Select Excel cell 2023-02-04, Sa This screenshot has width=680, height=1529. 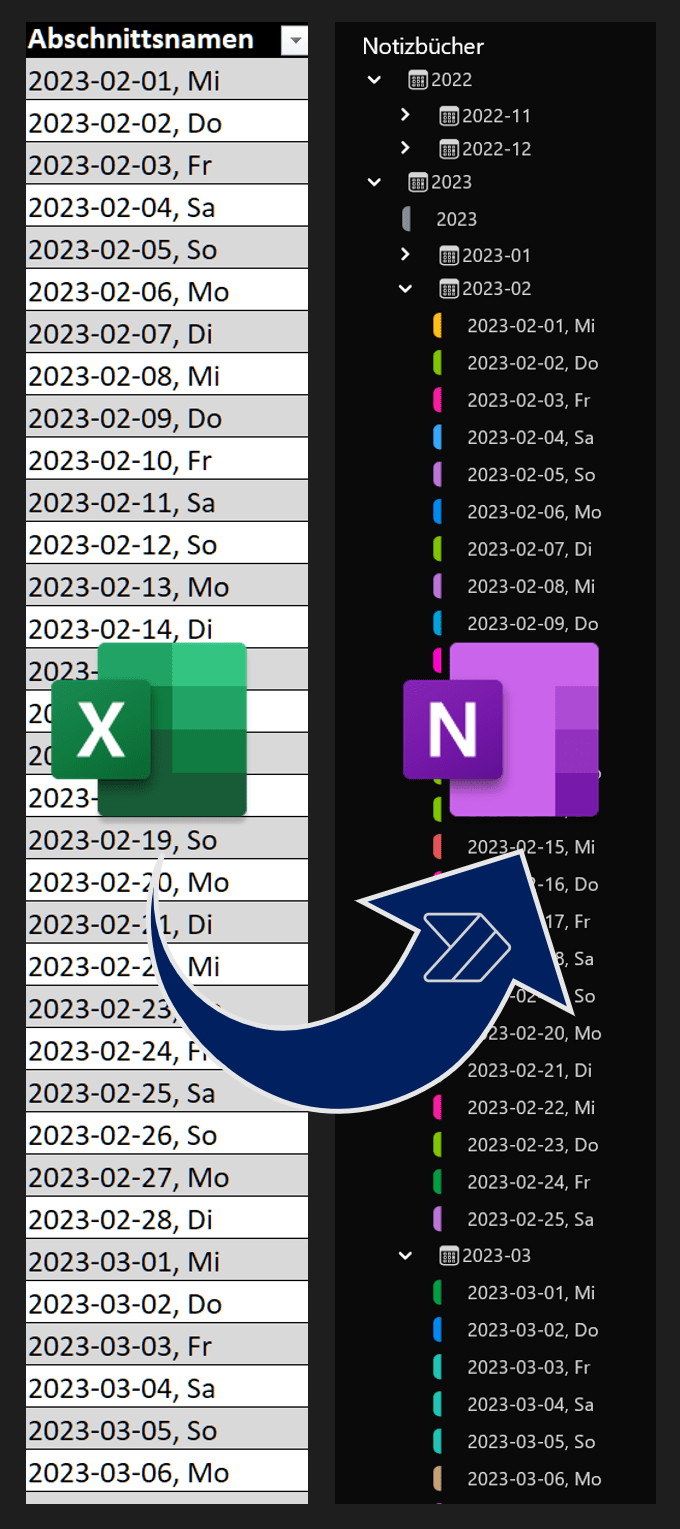(167, 205)
